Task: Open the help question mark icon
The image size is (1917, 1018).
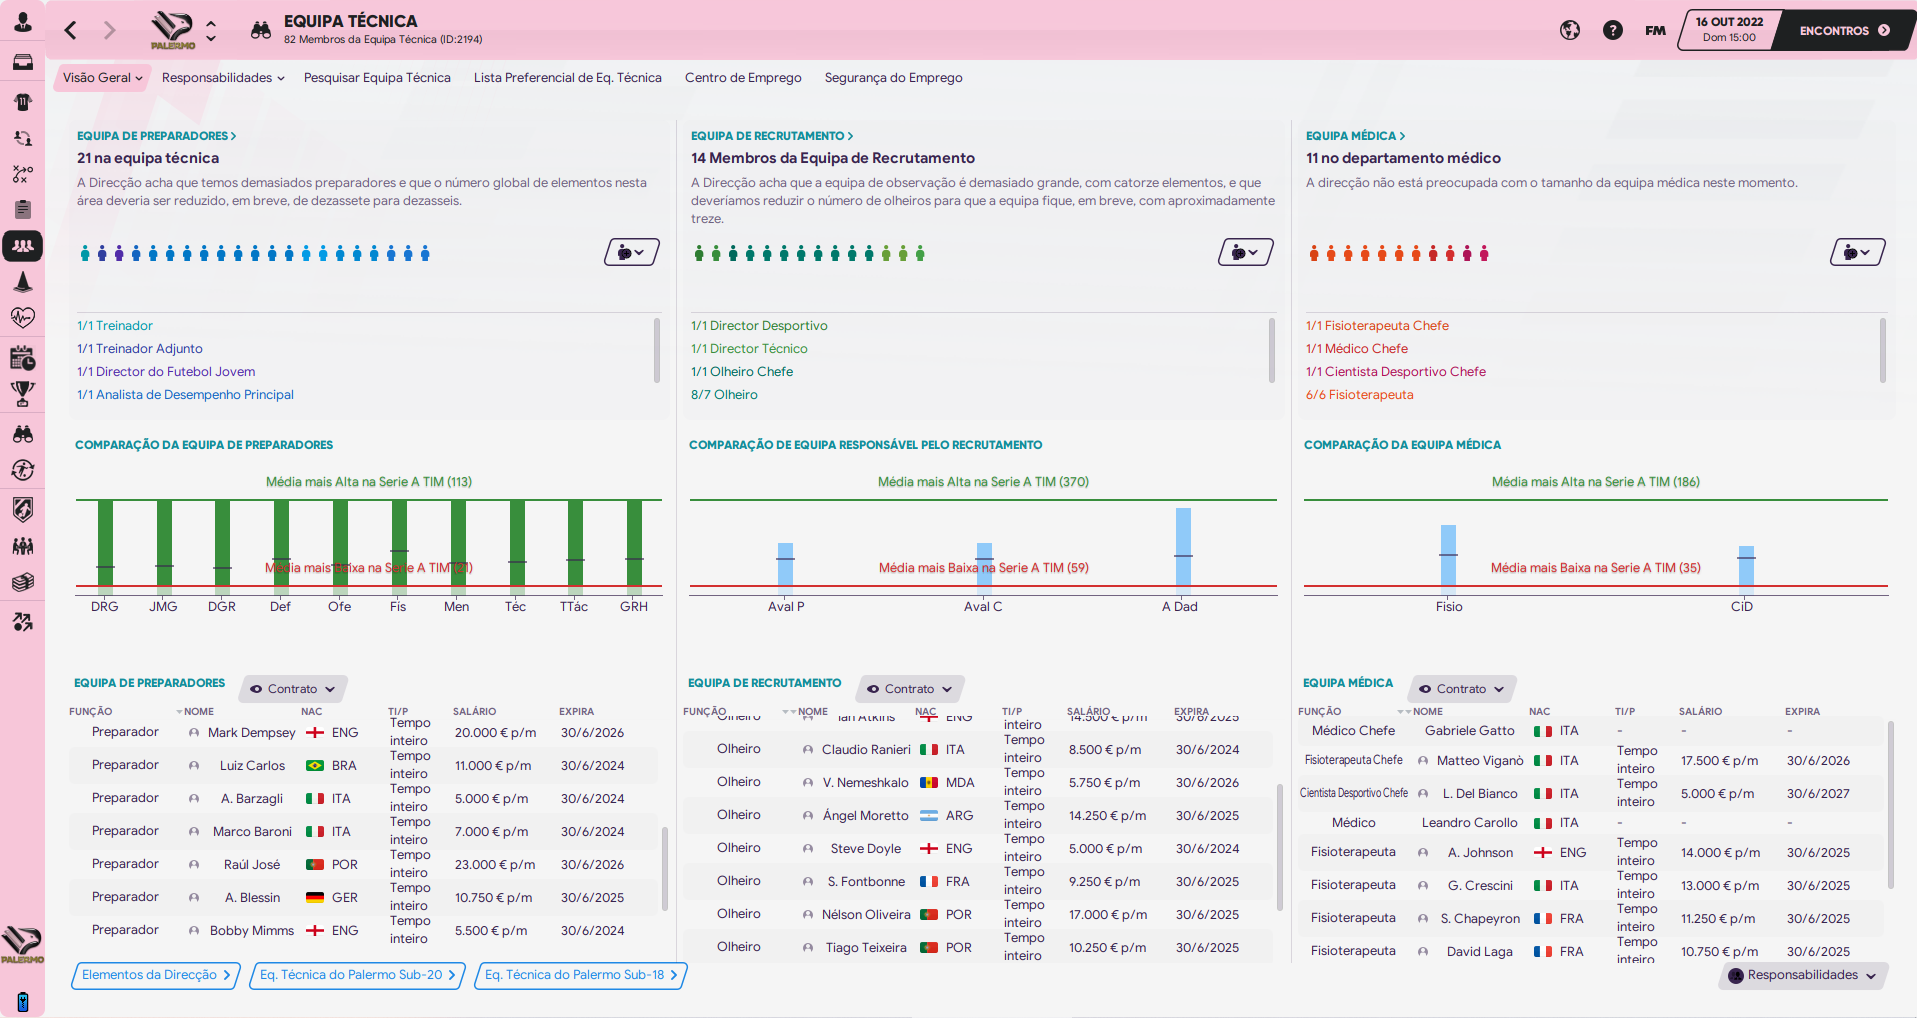Action: coord(1612,30)
